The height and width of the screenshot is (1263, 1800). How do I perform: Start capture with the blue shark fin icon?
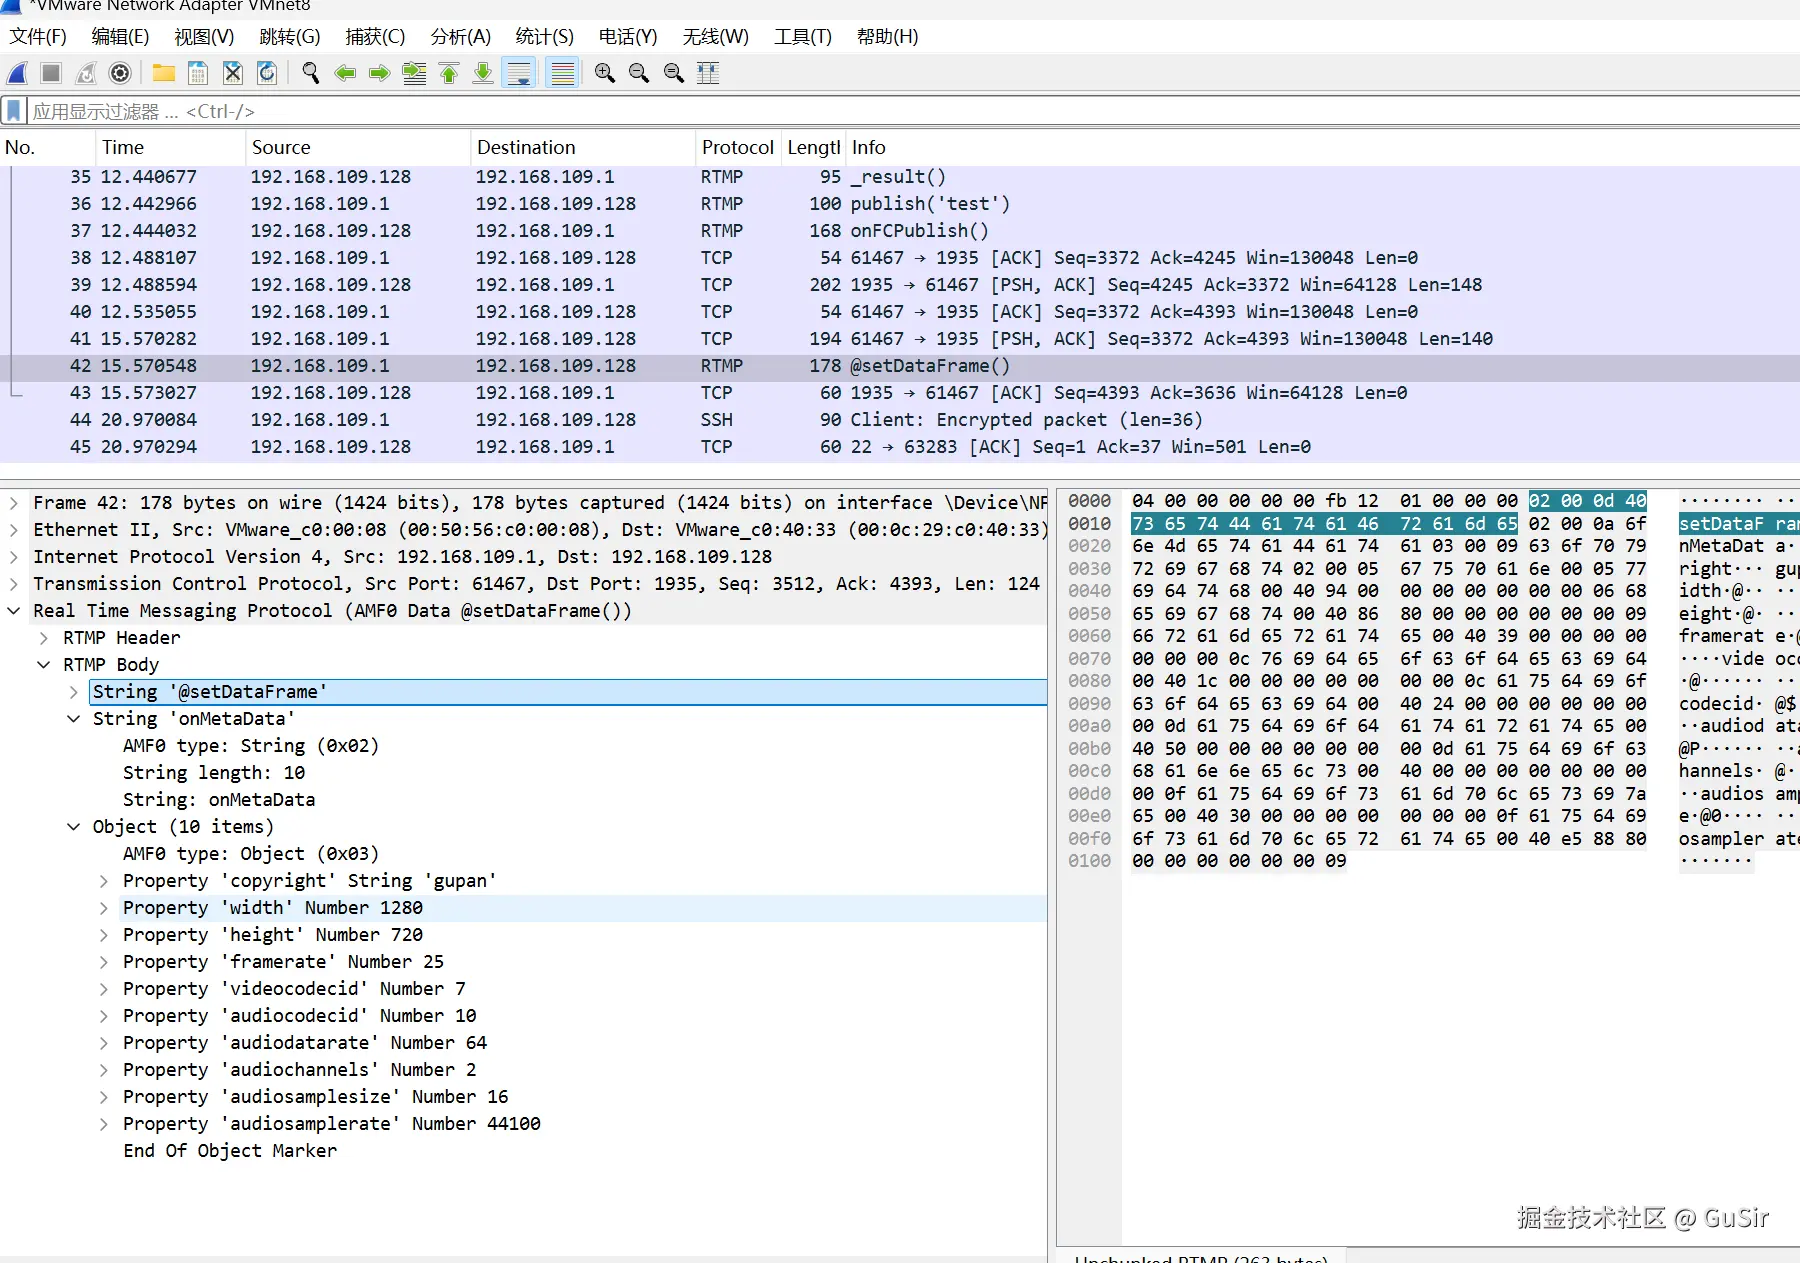[x=18, y=73]
